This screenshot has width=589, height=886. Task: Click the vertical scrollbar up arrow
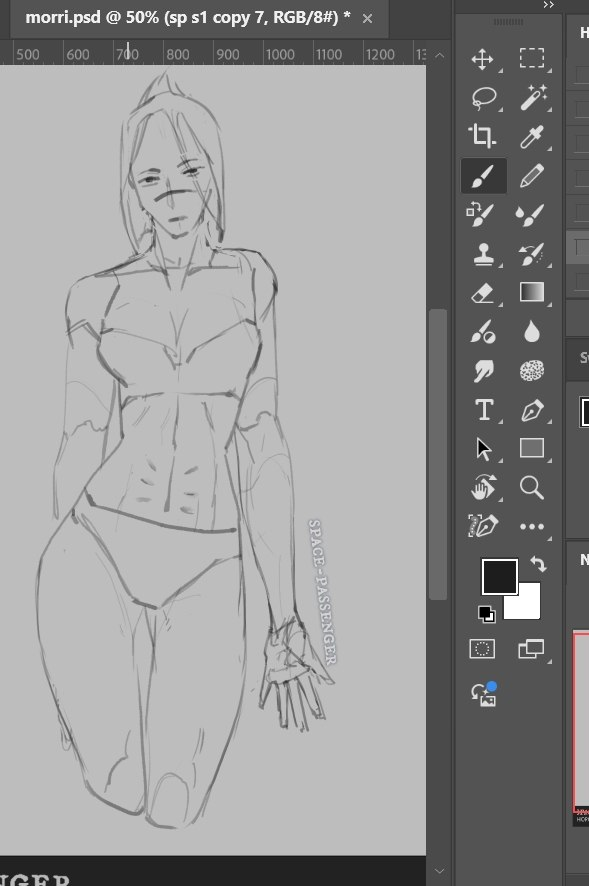coord(439,55)
